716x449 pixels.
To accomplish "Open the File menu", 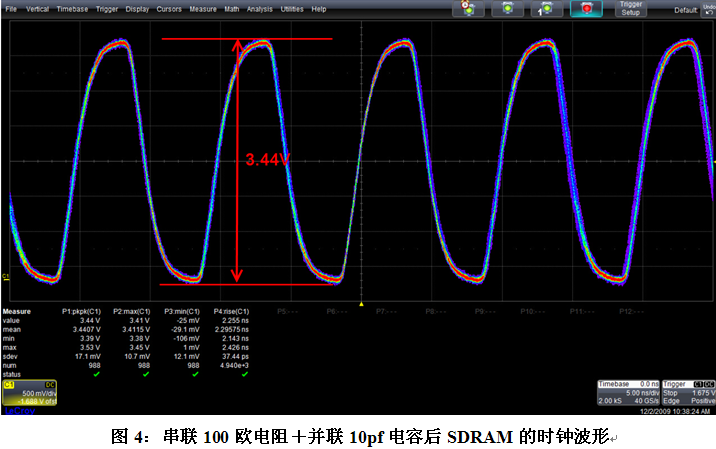I will 11,9.
